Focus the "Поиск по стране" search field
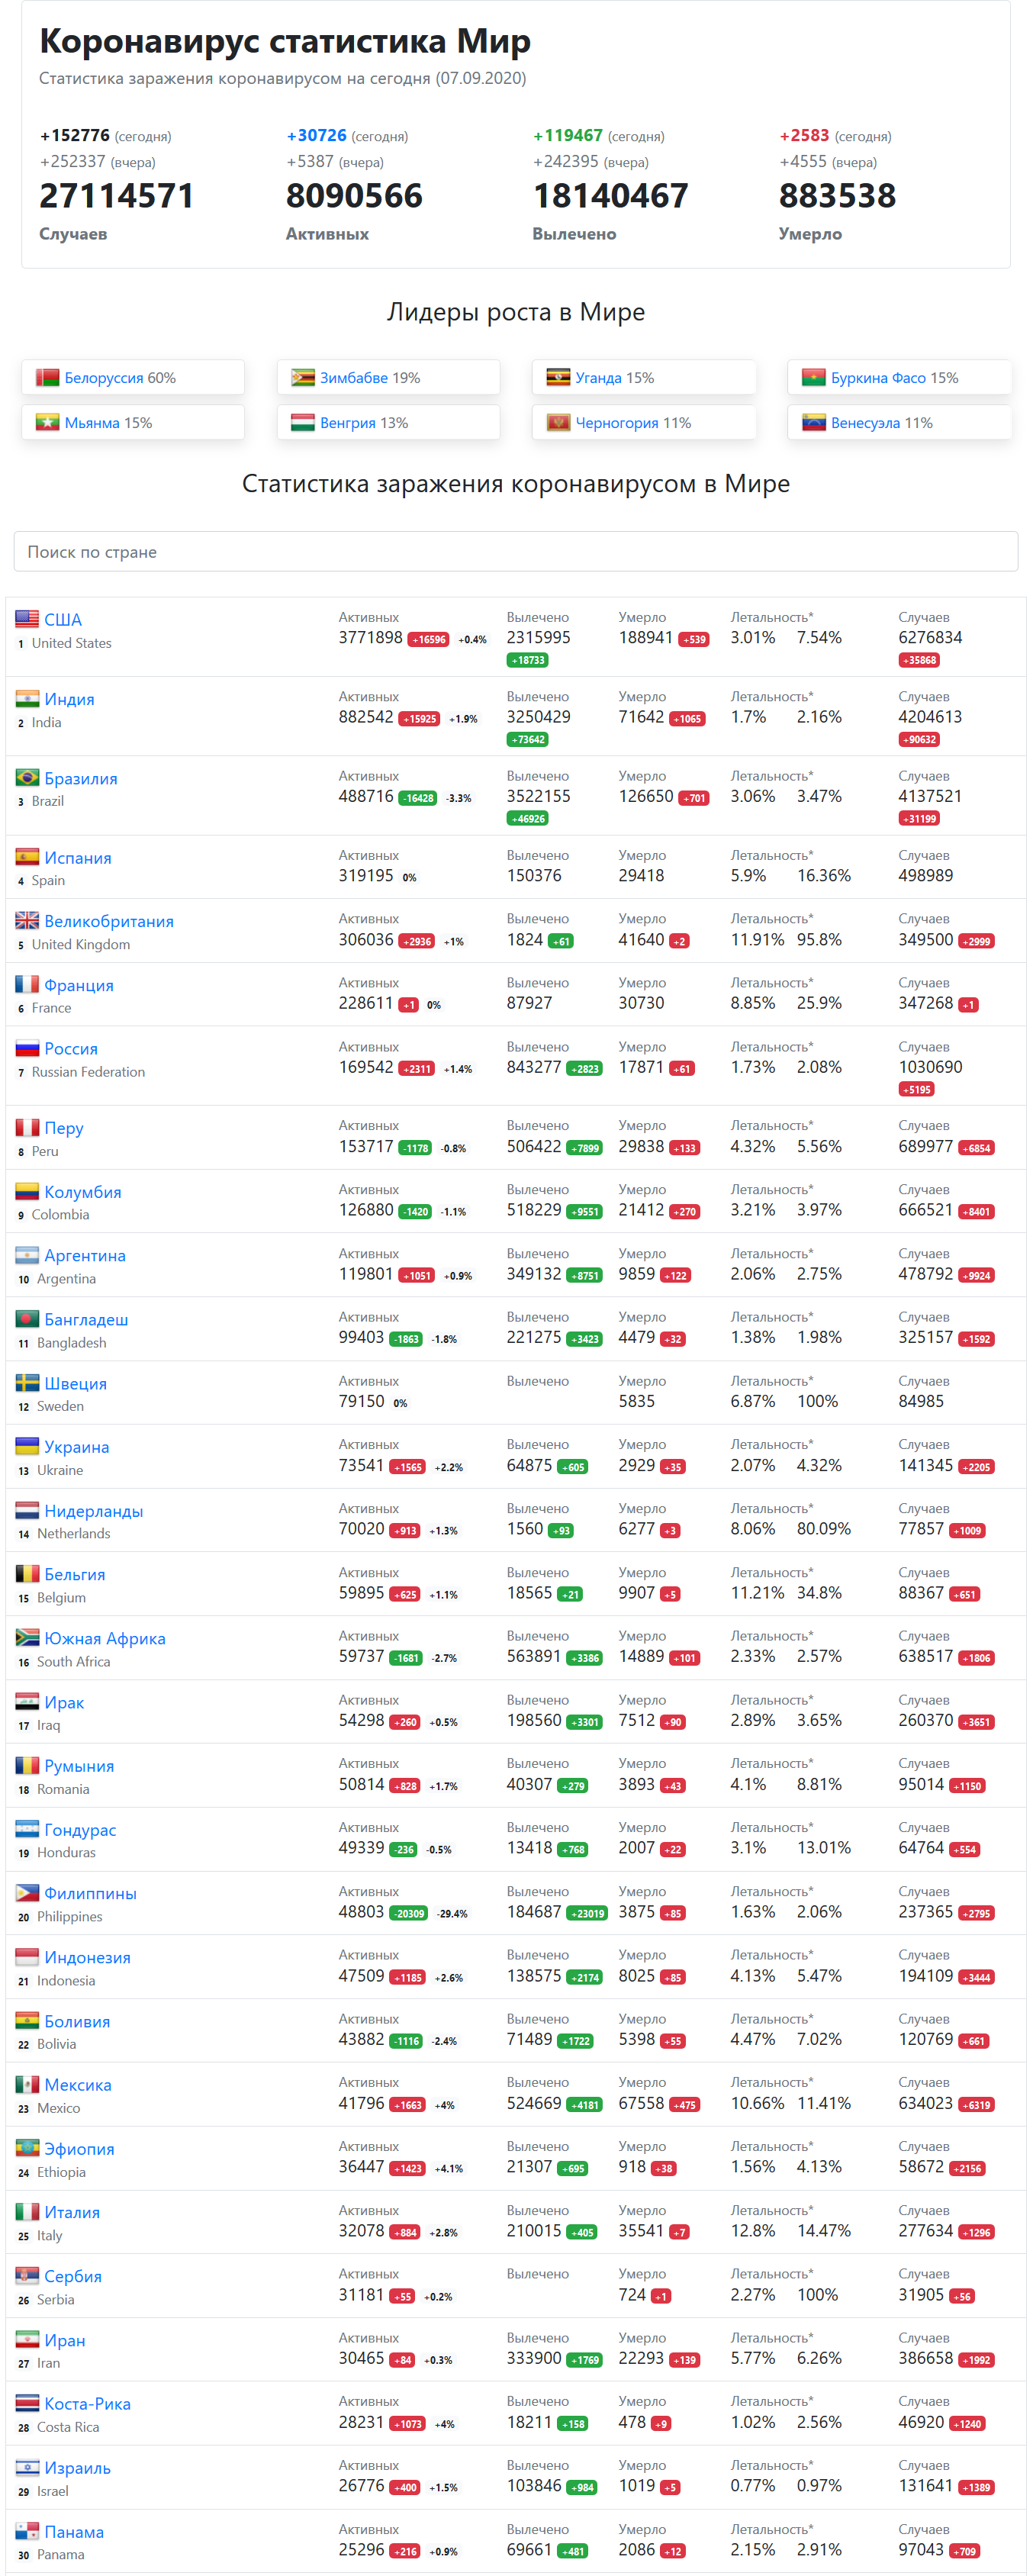 [516, 551]
